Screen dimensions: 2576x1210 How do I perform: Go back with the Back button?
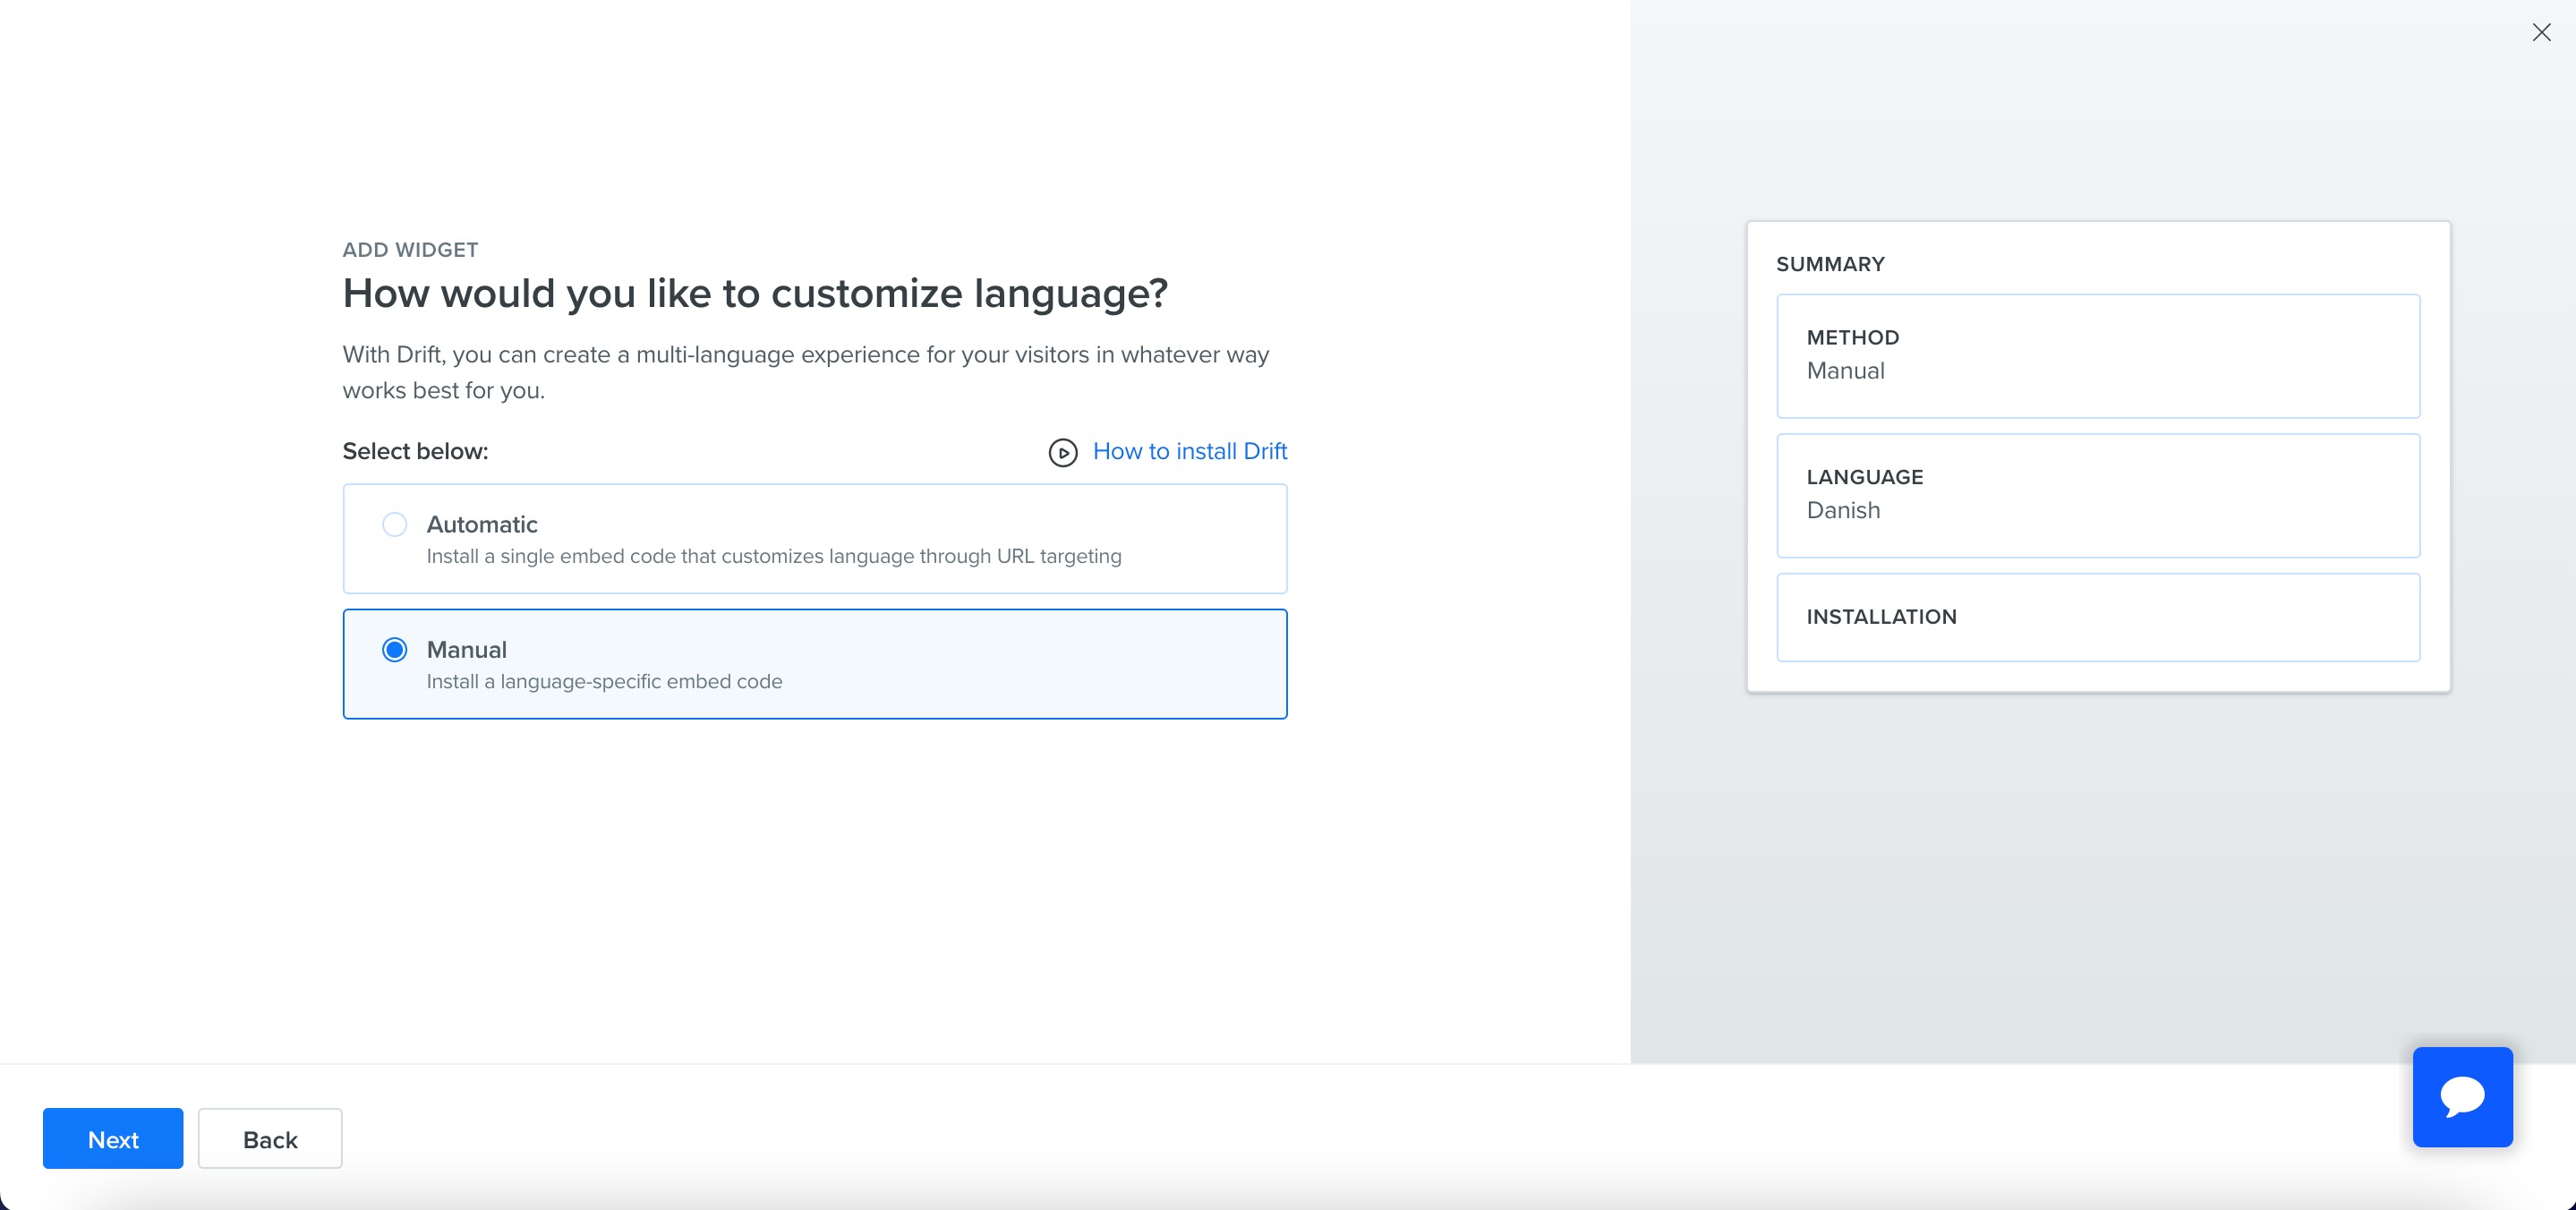pyautogui.click(x=270, y=1138)
